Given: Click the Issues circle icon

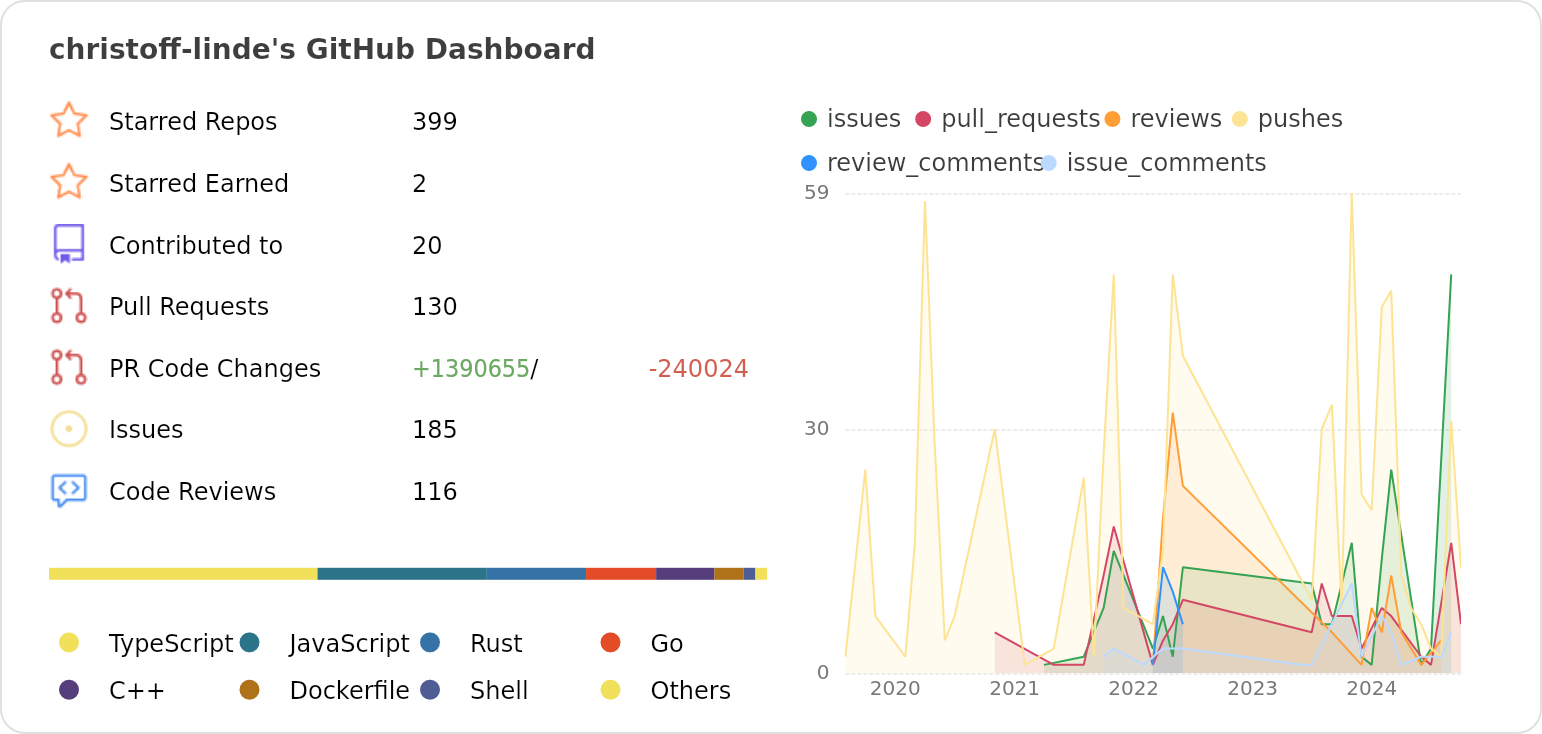Looking at the screenshot, I should [x=69, y=429].
